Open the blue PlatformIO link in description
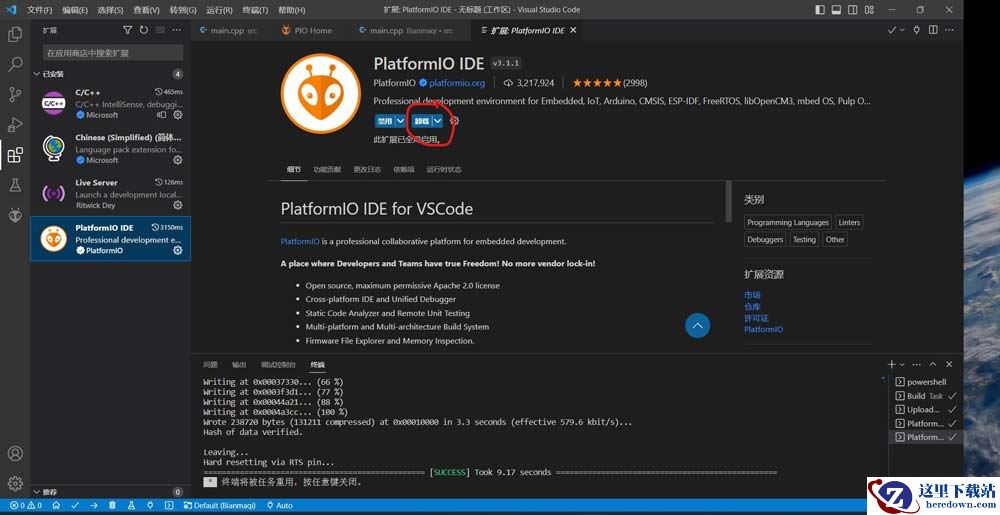This screenshot has height=515, width=1000. pyautogui.click(x=300, y=242)
